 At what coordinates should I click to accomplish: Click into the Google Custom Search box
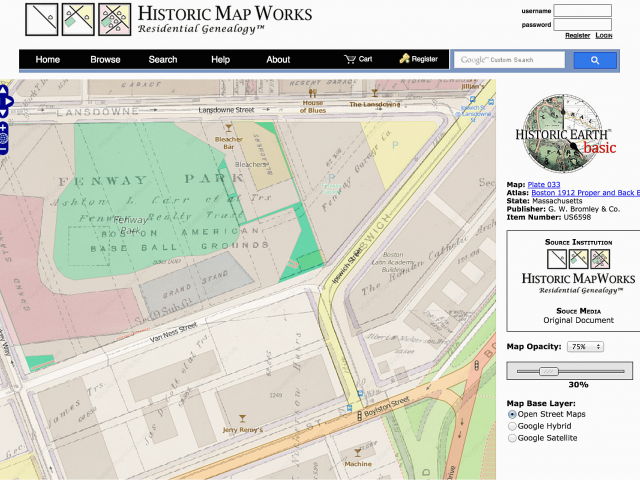click(509, 60)
